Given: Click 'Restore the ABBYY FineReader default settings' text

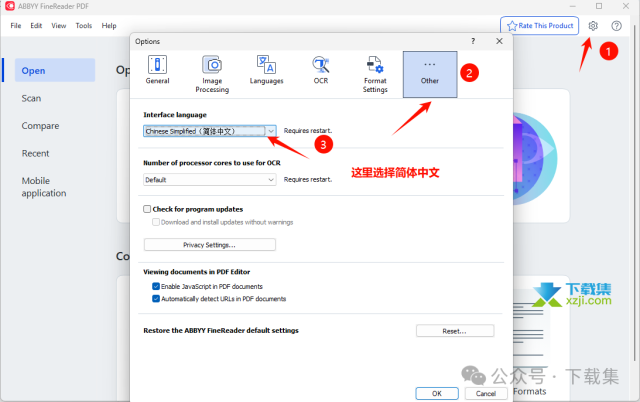Looking at the screenshot, I should [221, 330].
